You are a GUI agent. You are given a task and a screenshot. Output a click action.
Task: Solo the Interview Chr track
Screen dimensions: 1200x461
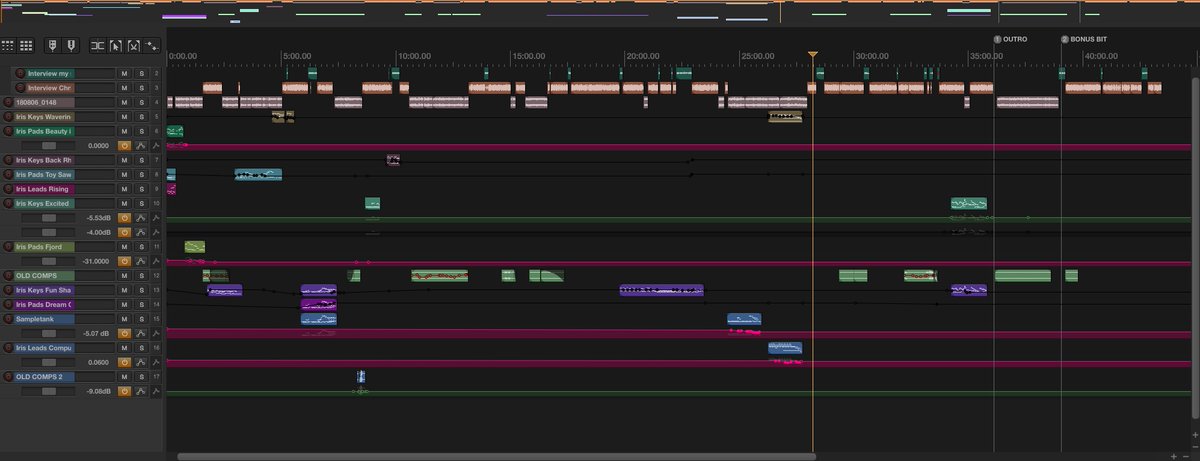point(141,88)
